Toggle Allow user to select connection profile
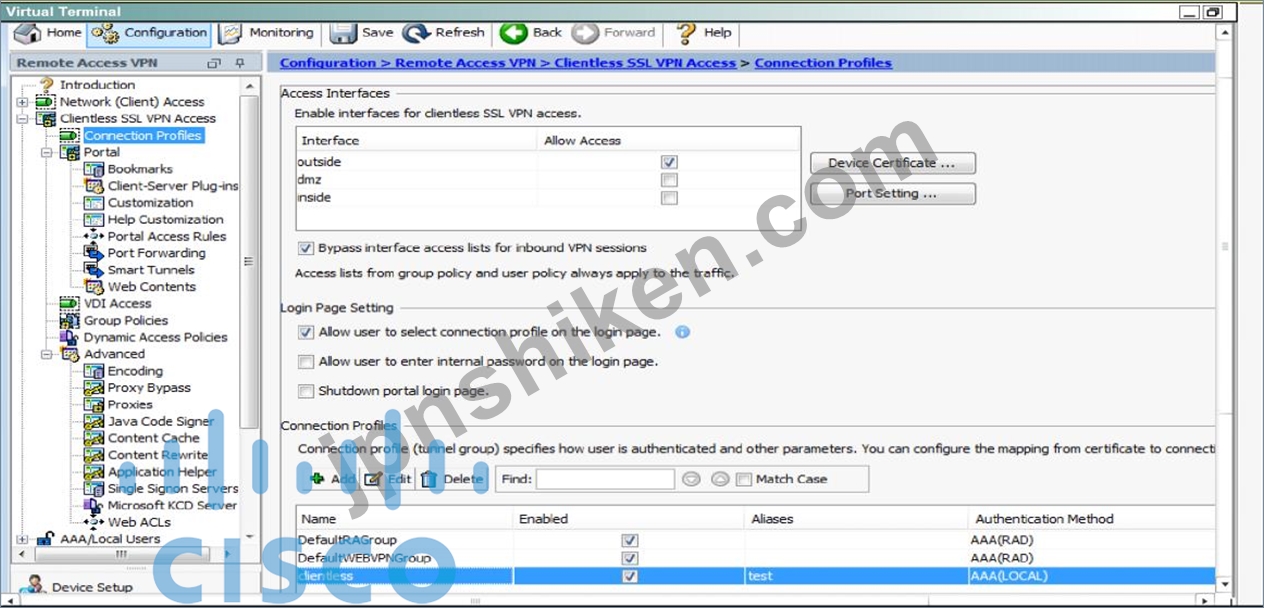This screenshot has width=1264, height=608. (306, 332)
